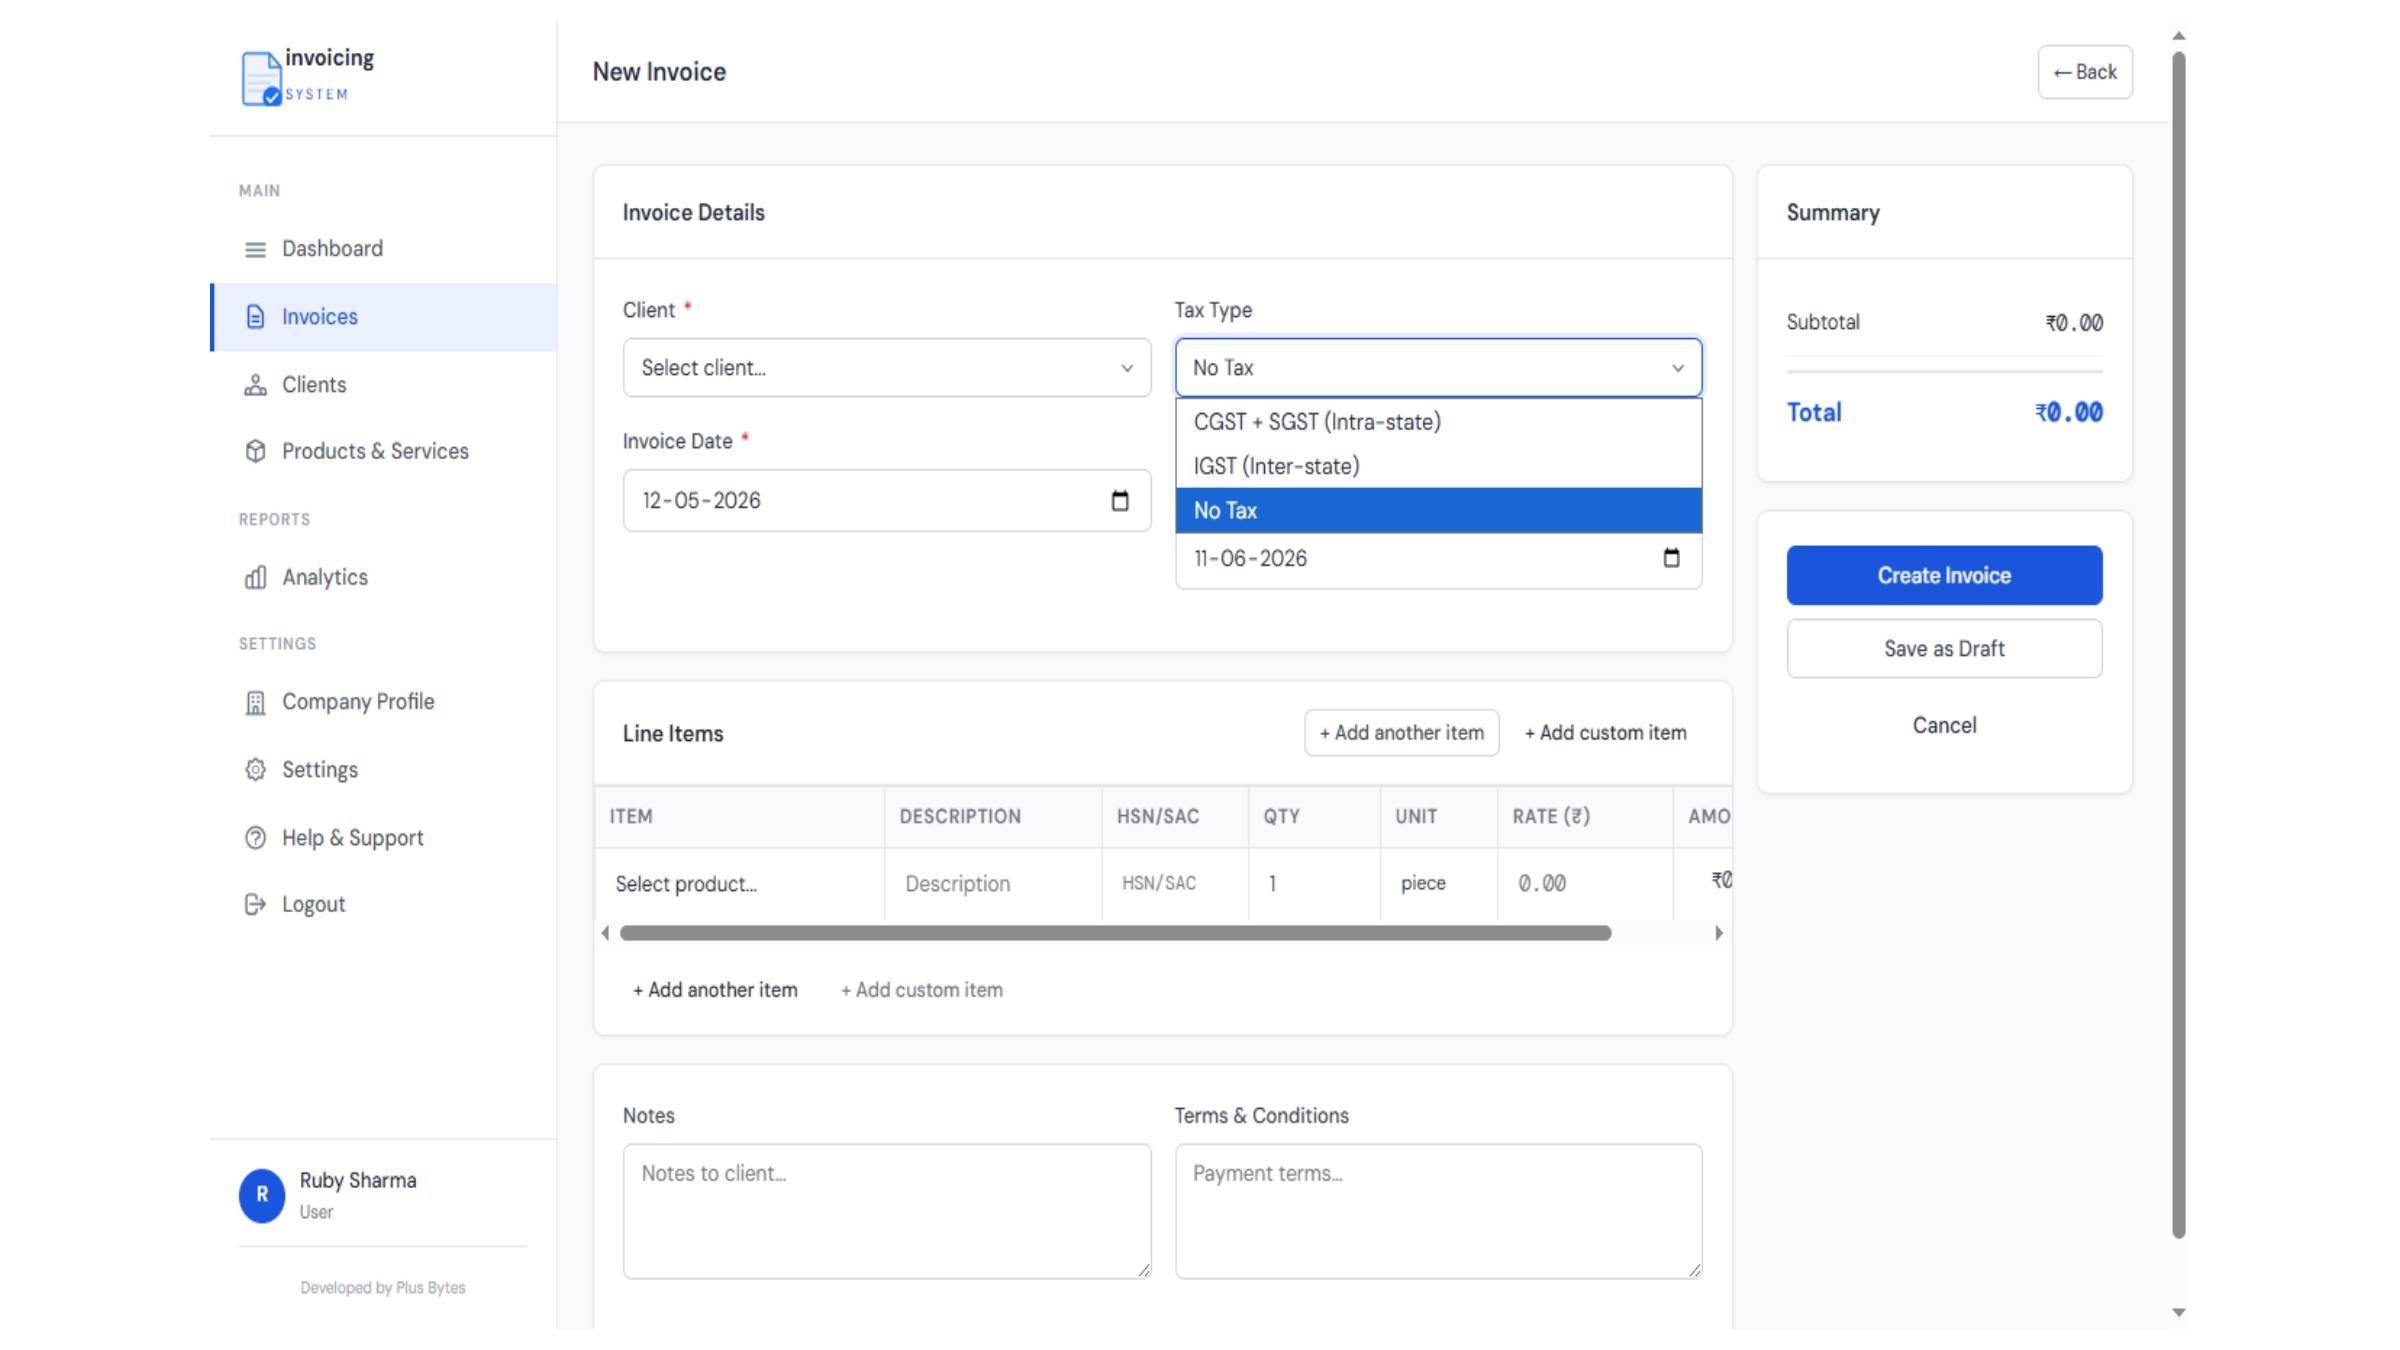Click the Logout arrow icon
The width and height of the screenshot is (2400, 1350).
(x=256, y=904)
